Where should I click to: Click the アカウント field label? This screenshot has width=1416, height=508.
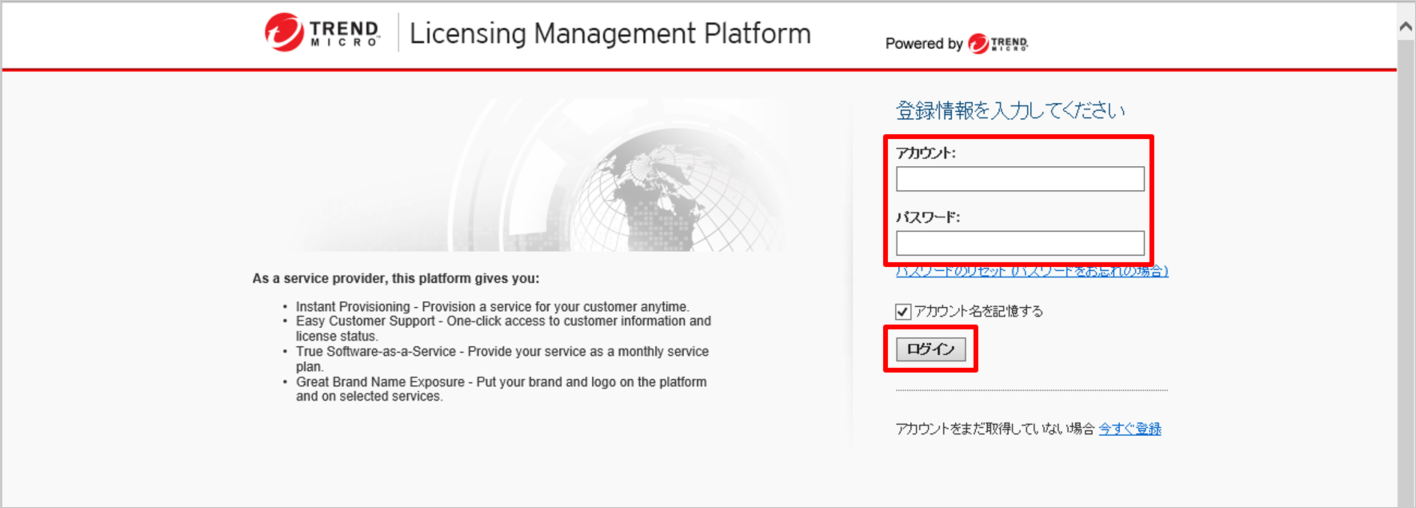click(926, 153)
